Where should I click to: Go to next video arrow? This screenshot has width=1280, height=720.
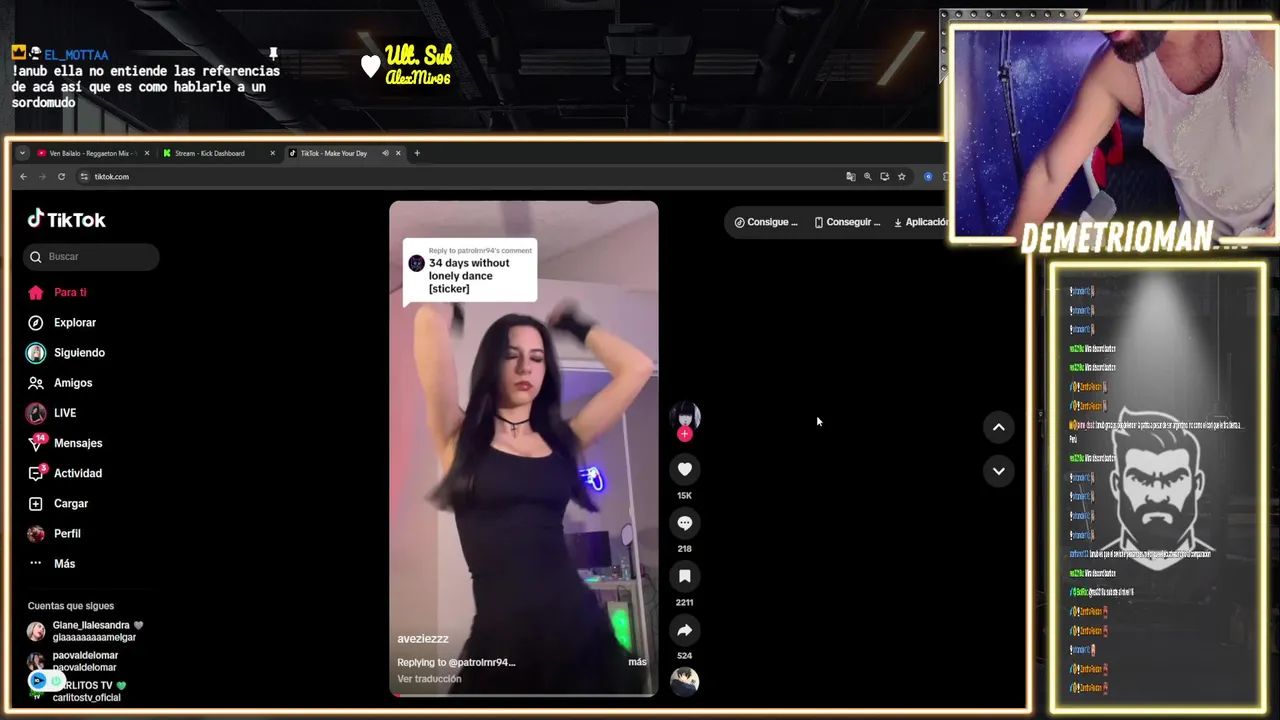pos(998,471)
